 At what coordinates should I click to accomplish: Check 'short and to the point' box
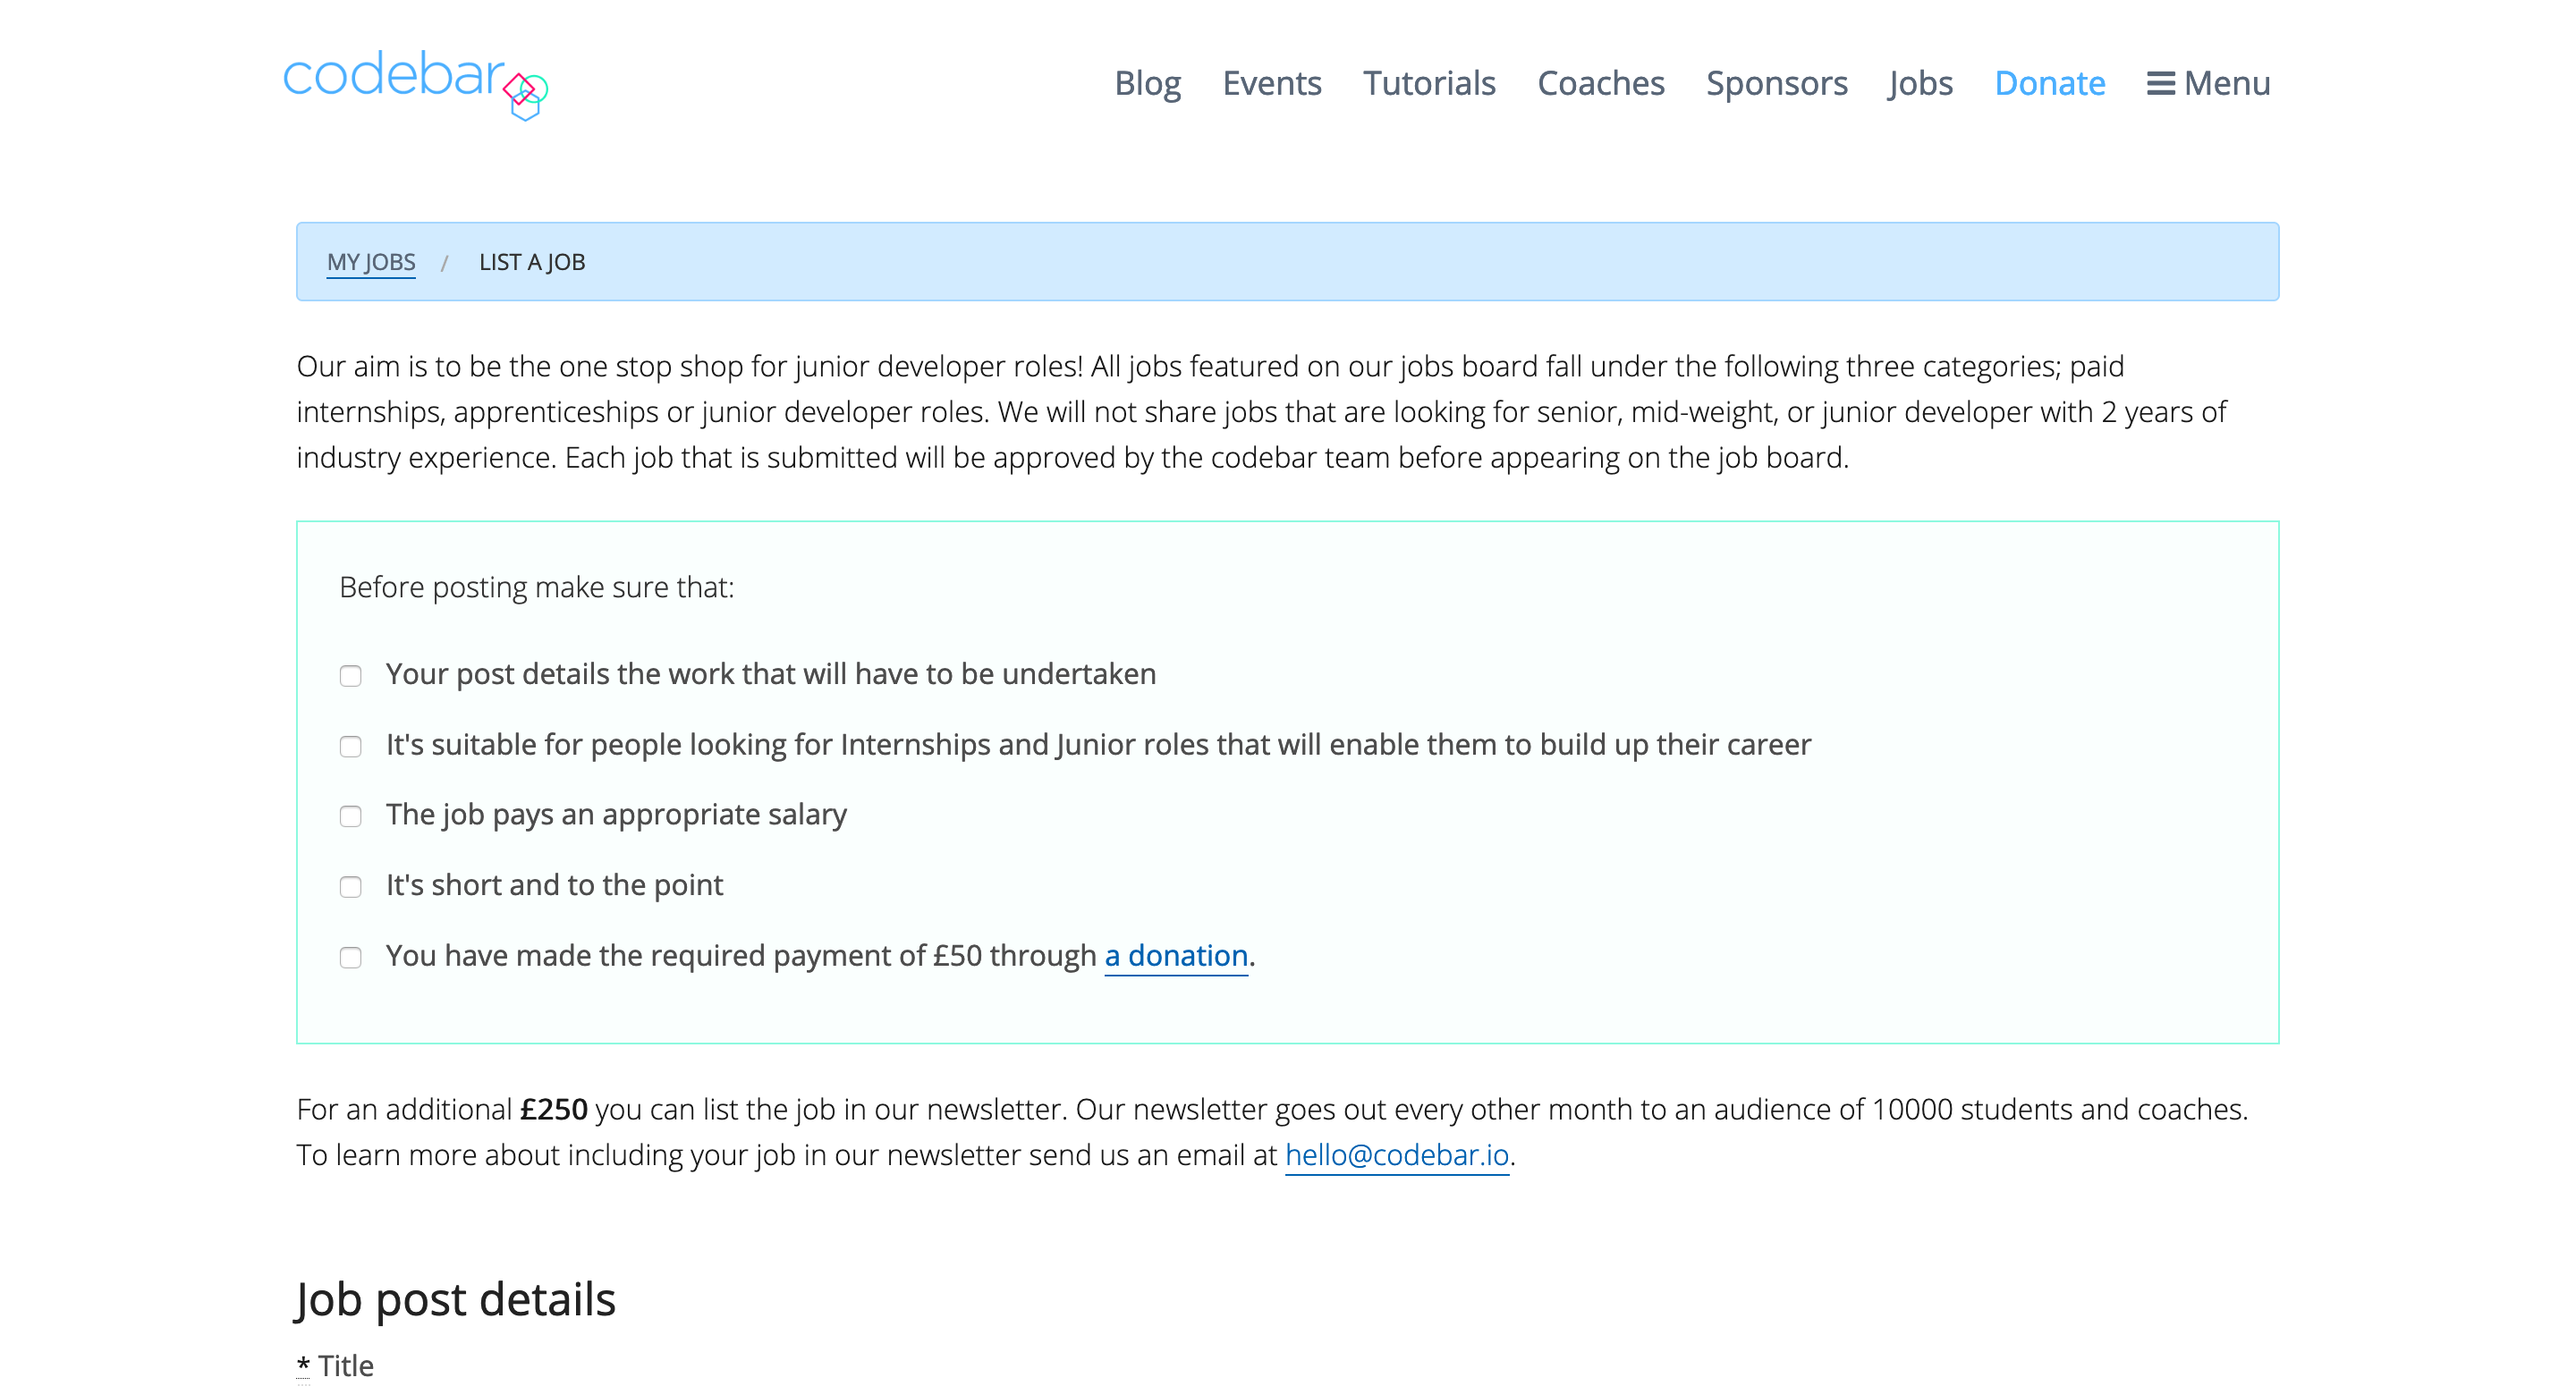[x=350, y=887]
